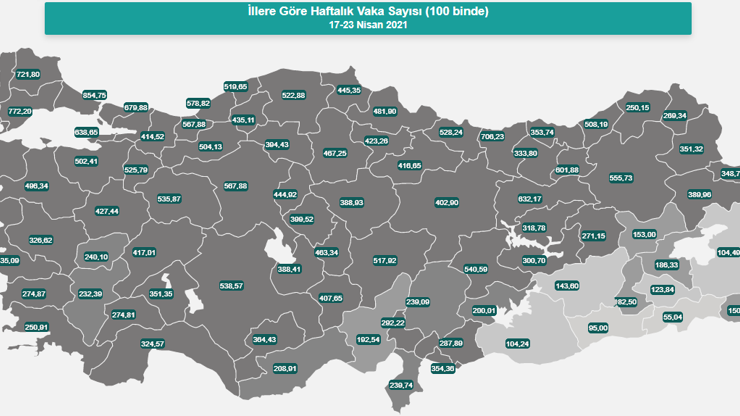The height and width of the screenshot is (416, 740).
Task: Click the value label 239,09
Action: coord(418,302)
